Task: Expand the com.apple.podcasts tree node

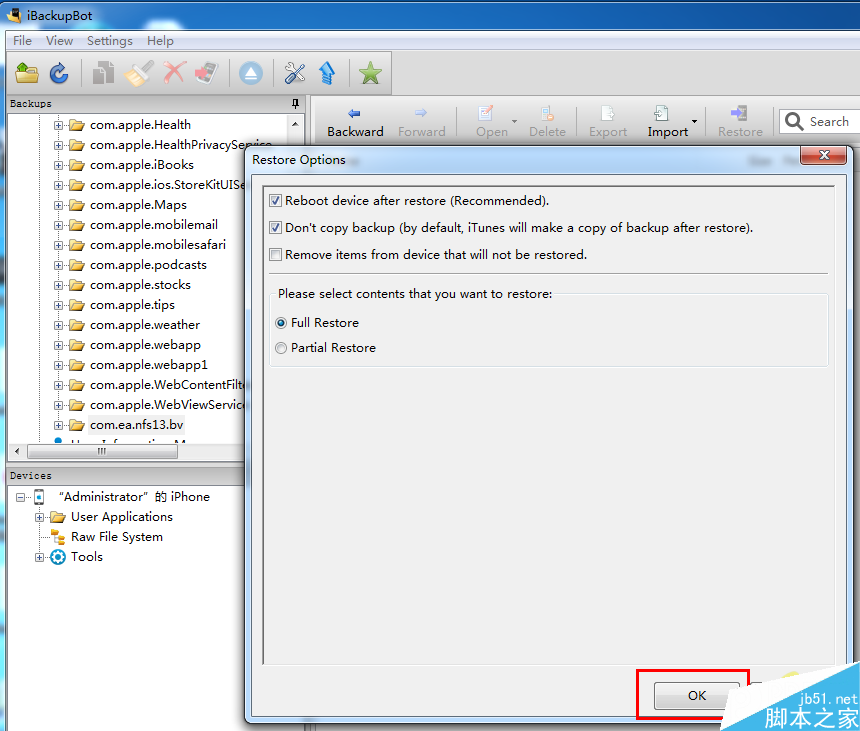Action: (58, 265)
